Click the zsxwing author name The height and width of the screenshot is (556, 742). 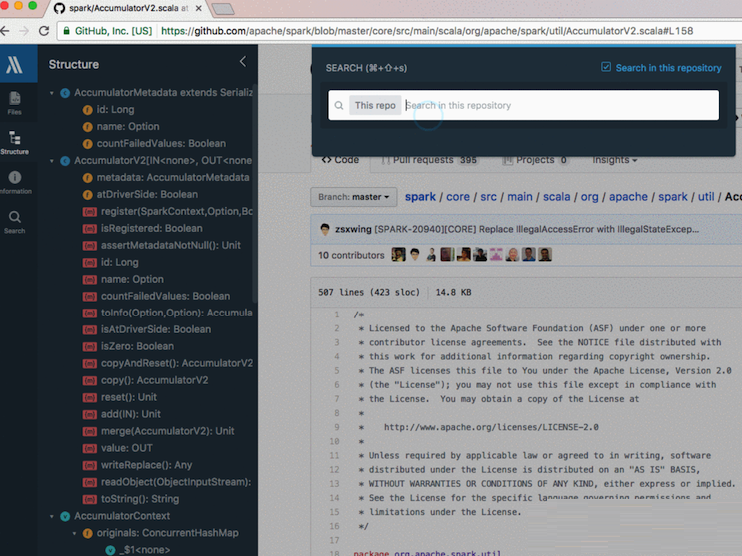tap(353, 229)
